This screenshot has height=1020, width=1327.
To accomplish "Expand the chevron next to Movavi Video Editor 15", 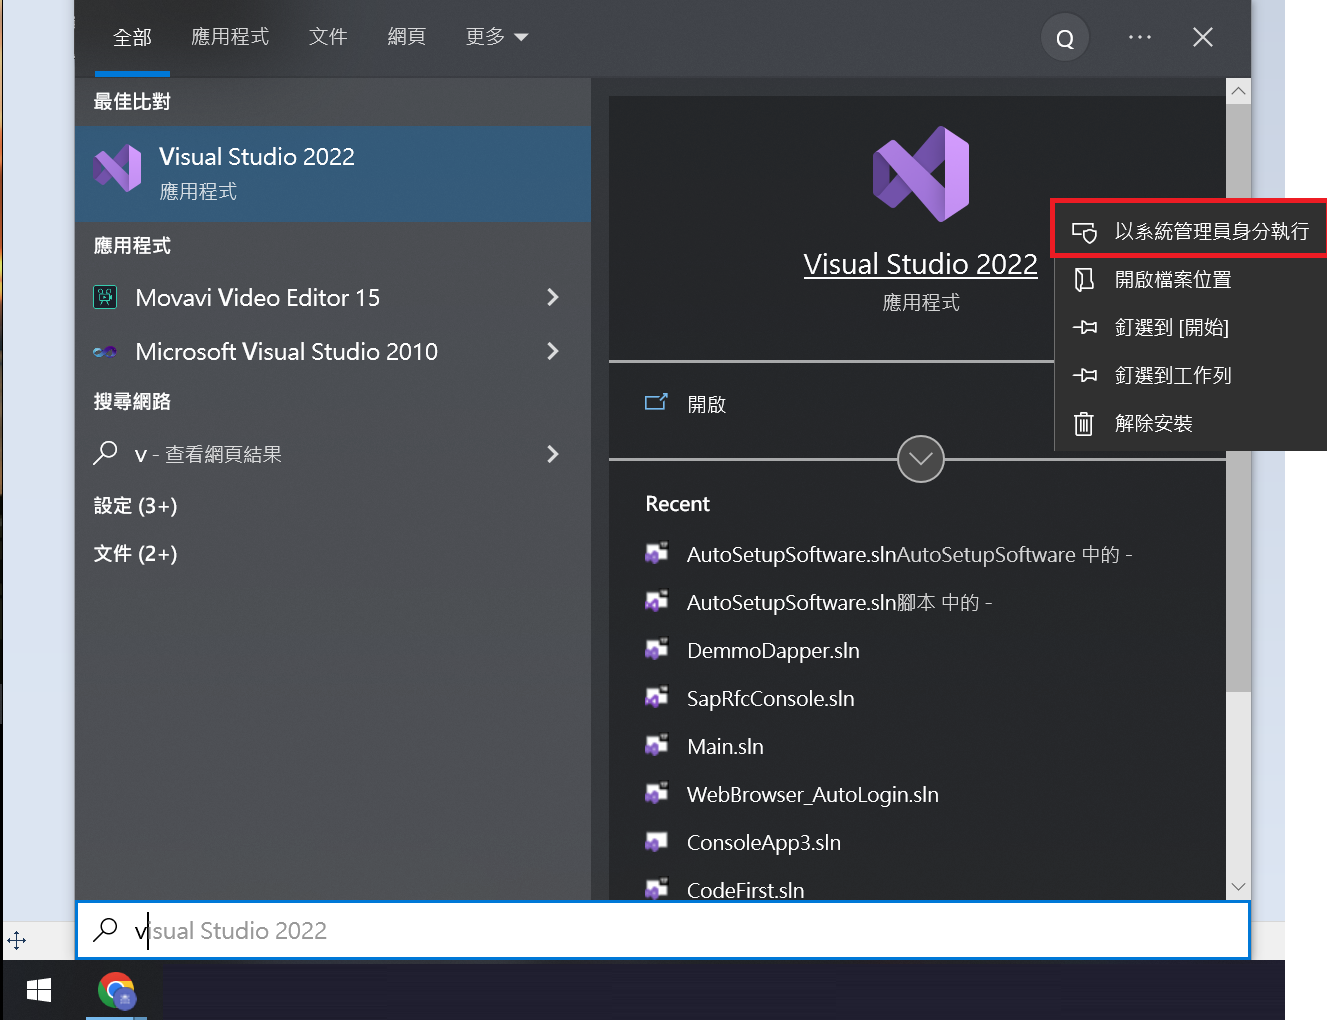I will (x=552, y=297).
